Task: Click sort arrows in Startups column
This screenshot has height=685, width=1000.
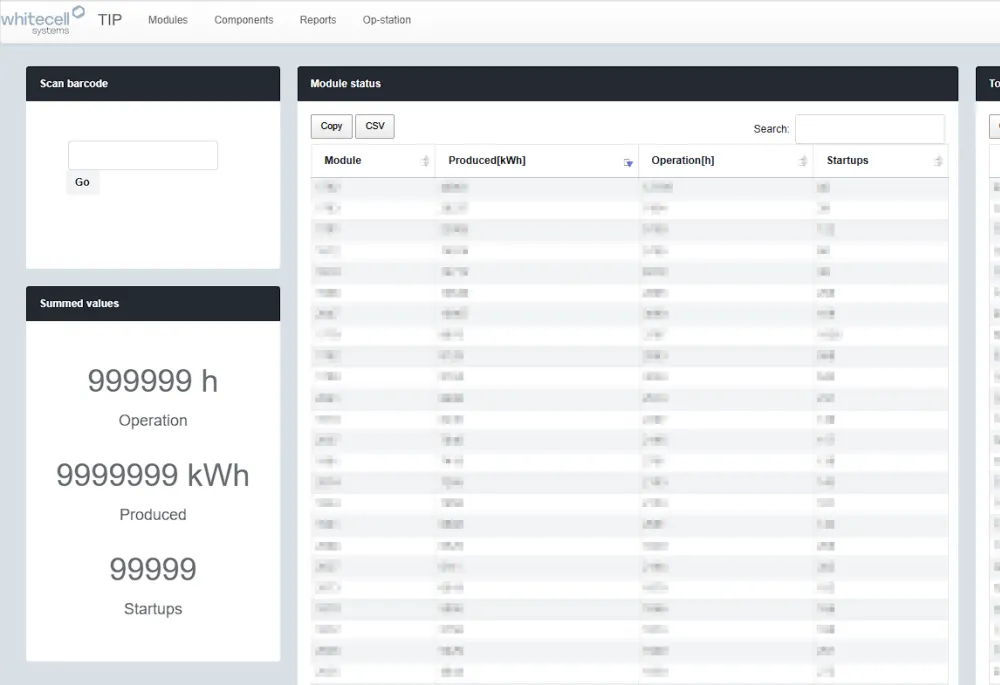Action: point(938,161)
